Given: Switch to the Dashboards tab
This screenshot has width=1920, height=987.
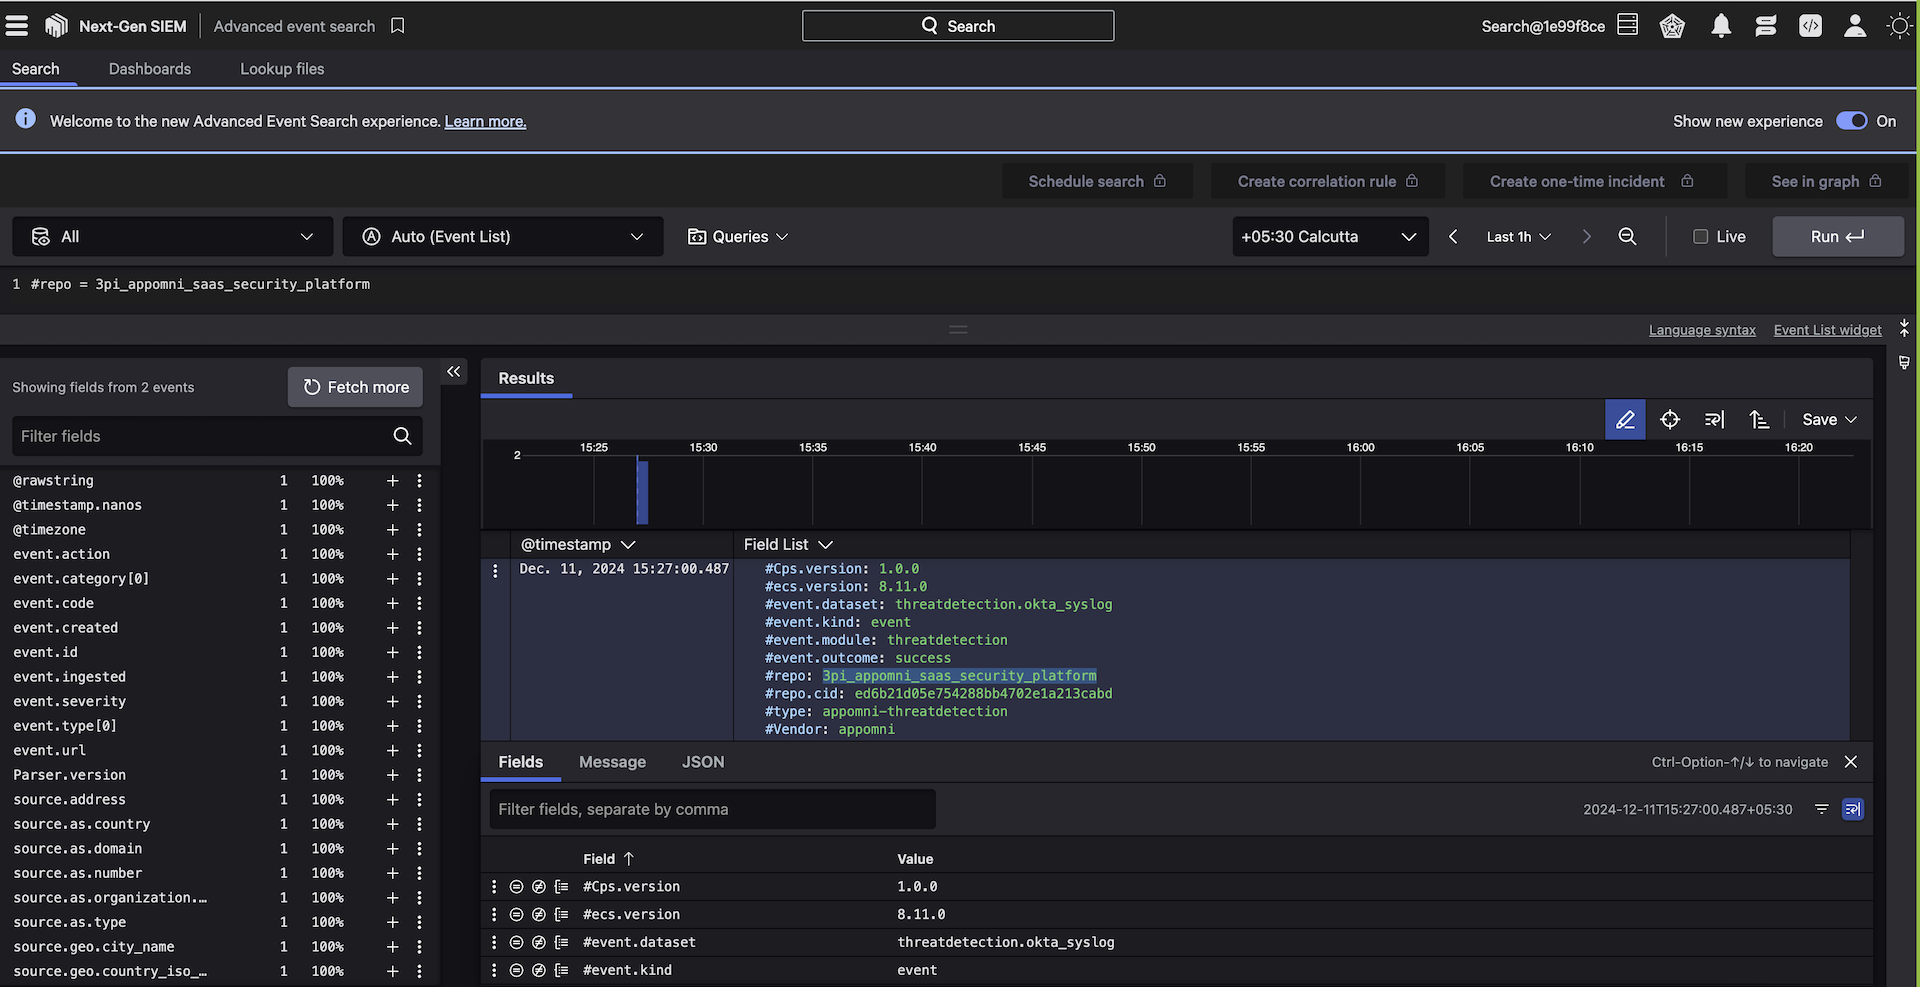Looking at the screenshot, I should 150,69.
